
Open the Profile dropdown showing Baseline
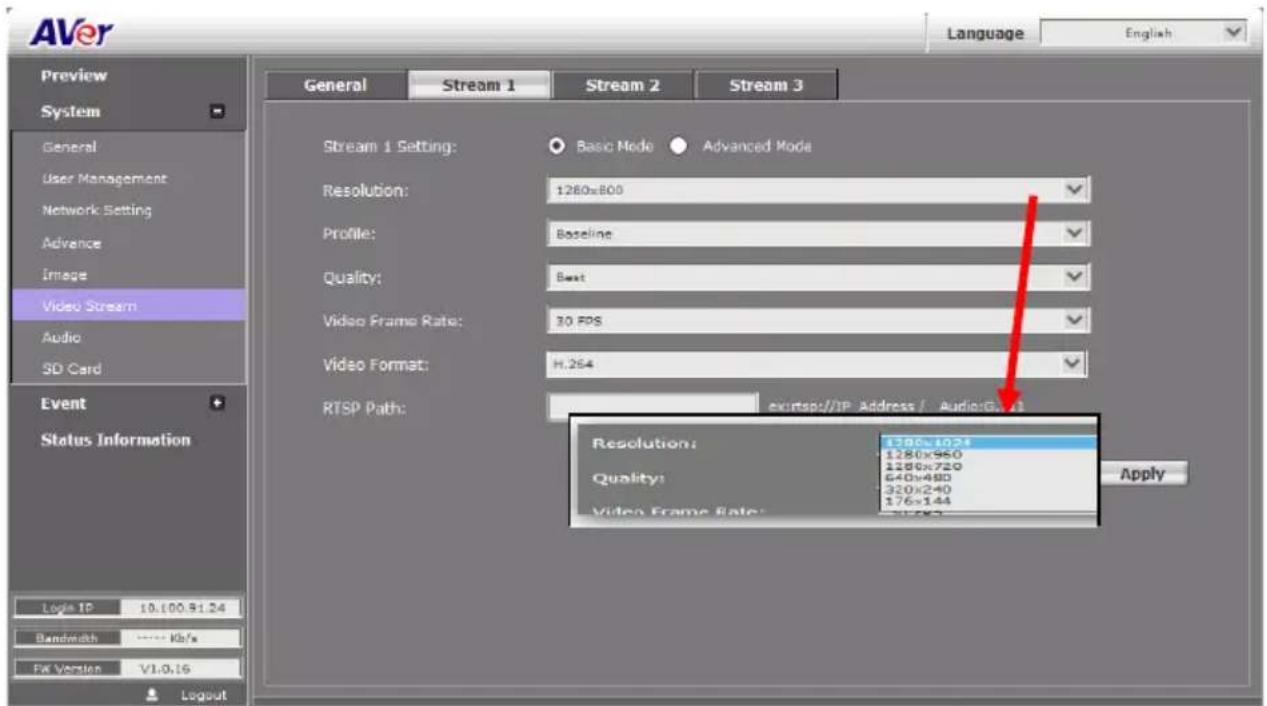[x=818, y=234]
